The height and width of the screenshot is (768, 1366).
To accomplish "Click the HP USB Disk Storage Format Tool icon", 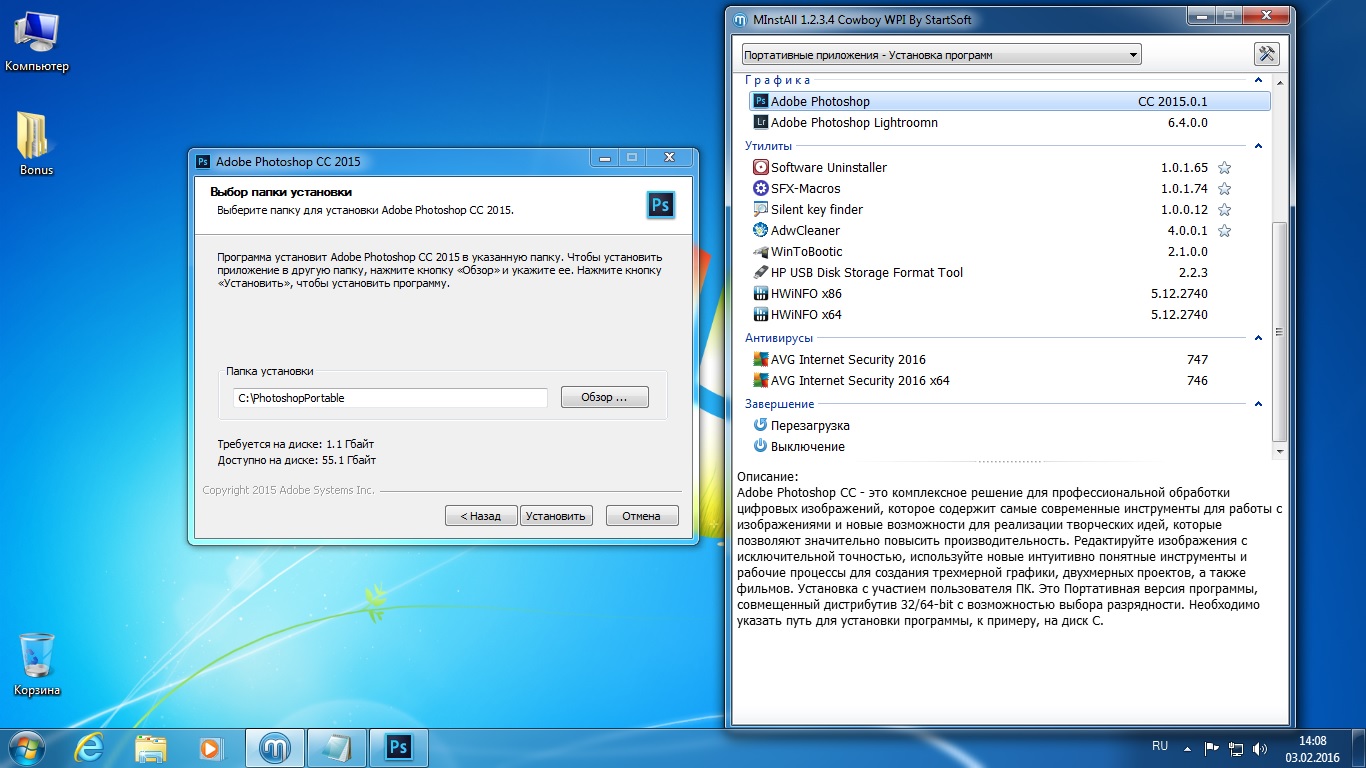I will (x=761, y=272).
